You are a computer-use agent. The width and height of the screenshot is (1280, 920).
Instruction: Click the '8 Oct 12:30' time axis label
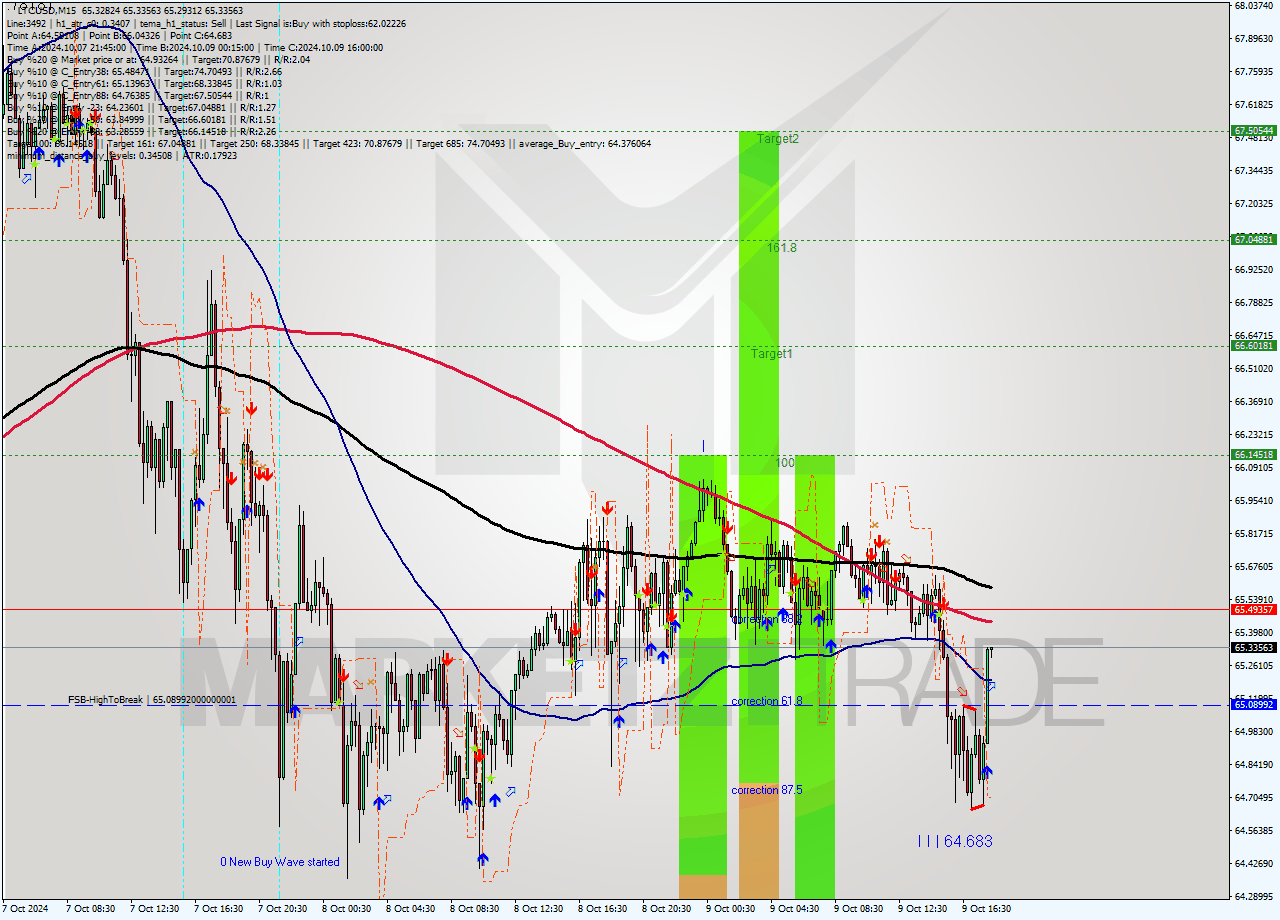coord(538,909)
